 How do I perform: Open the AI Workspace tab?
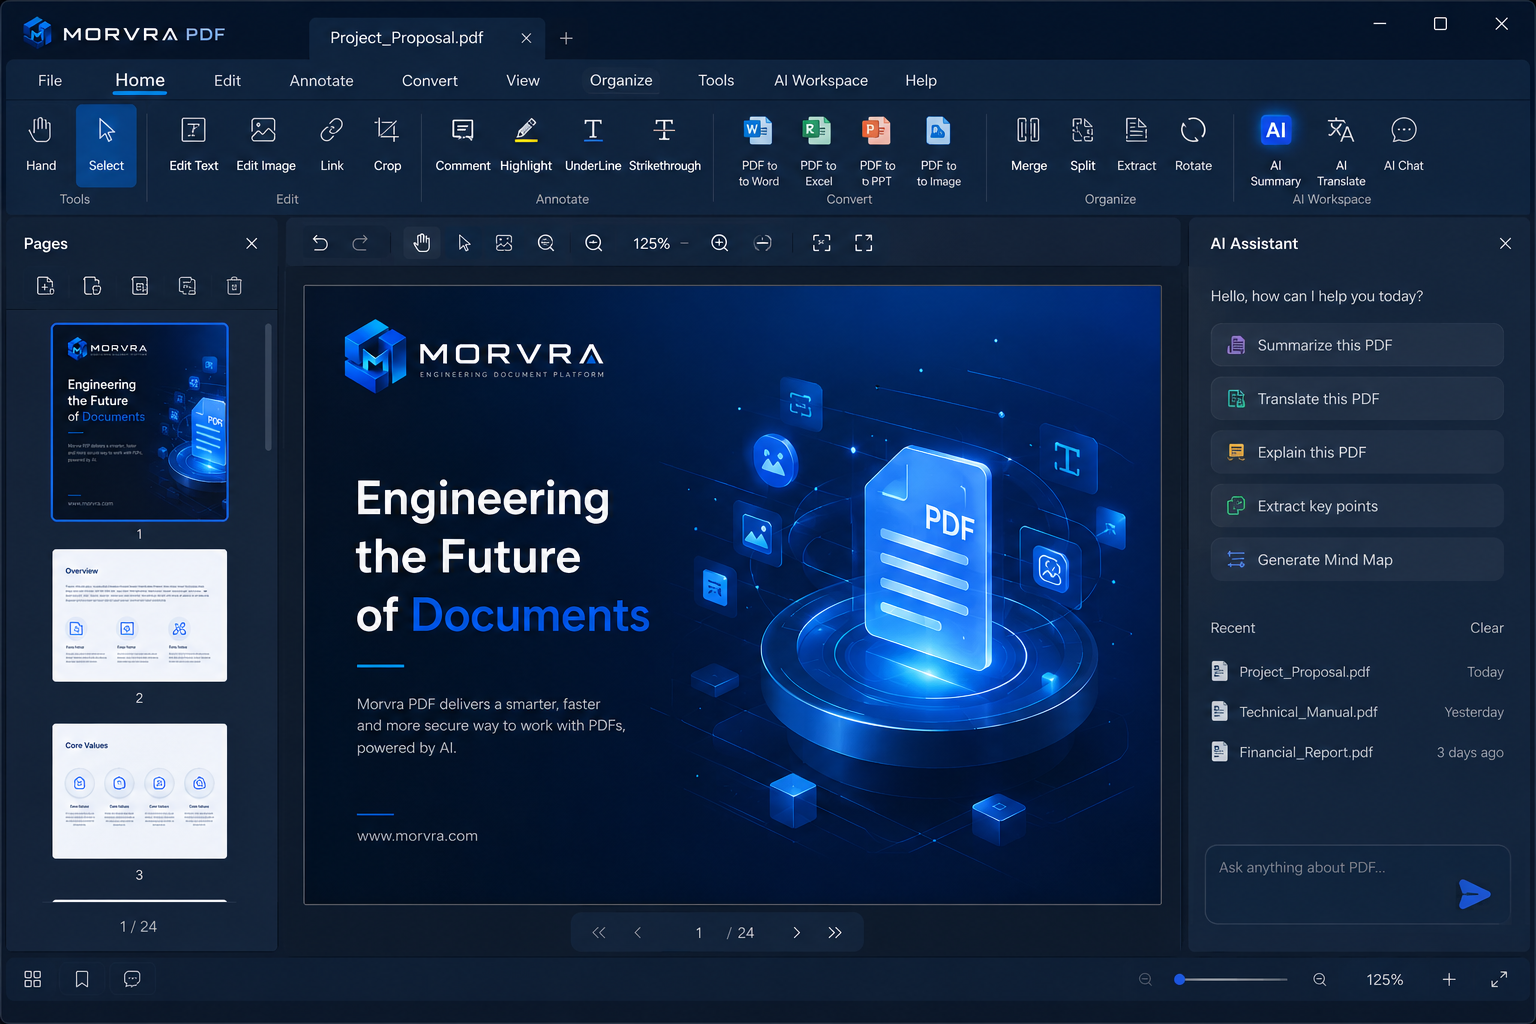click(x=821, y=81)
